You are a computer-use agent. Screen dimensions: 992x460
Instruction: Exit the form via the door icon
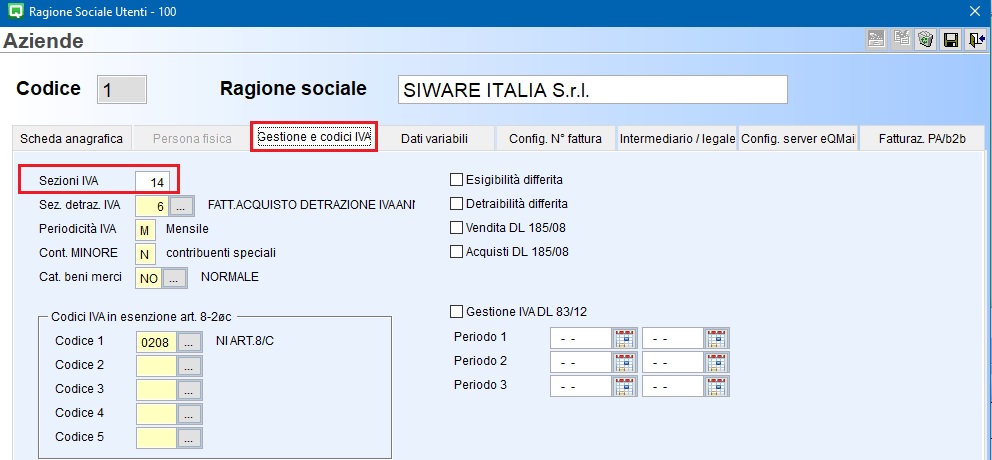click(974, 40)
